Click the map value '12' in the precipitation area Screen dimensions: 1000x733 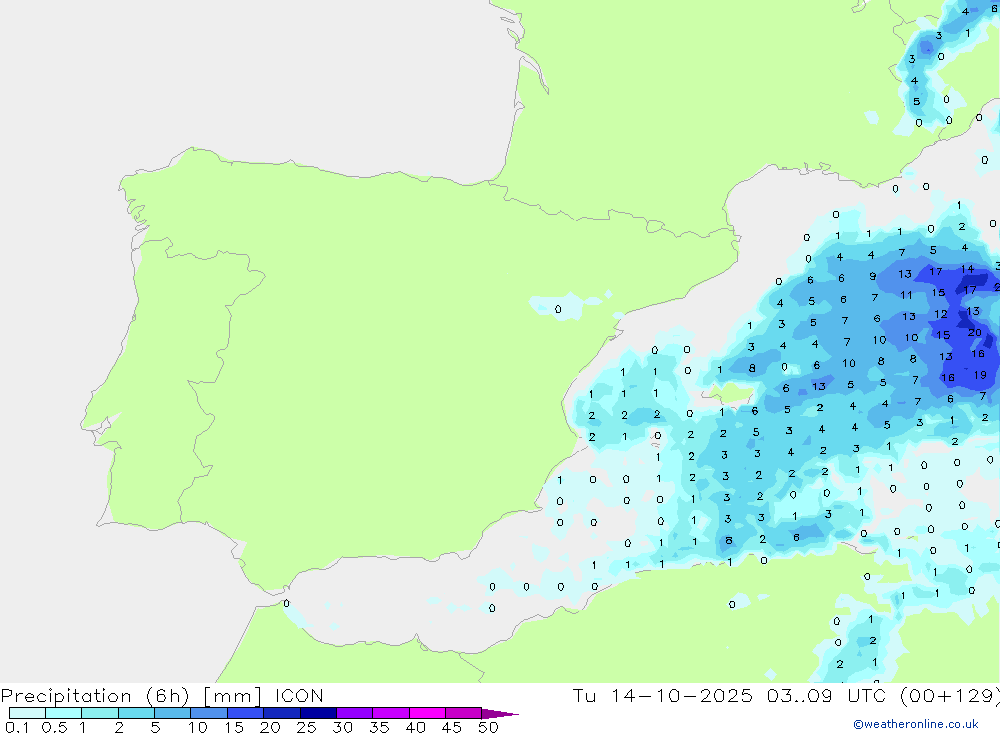(941, 314)
